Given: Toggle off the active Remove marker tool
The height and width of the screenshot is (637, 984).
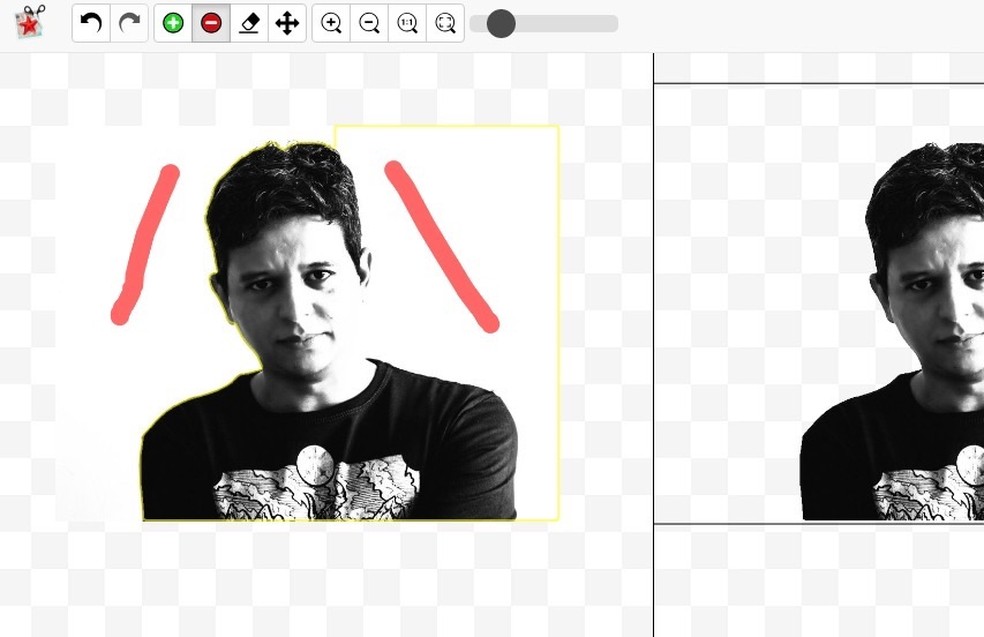Looking at the screenshot, I should click(x=210, y=23).
